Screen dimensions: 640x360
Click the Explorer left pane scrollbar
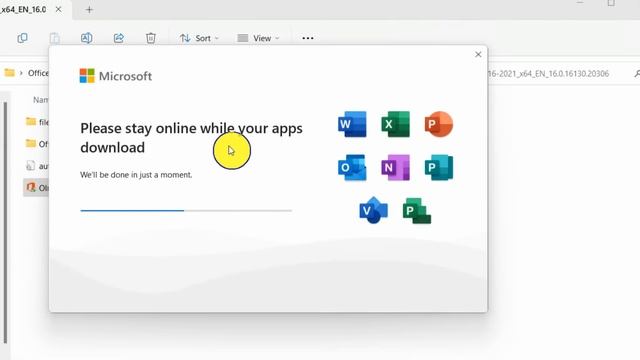5,222
